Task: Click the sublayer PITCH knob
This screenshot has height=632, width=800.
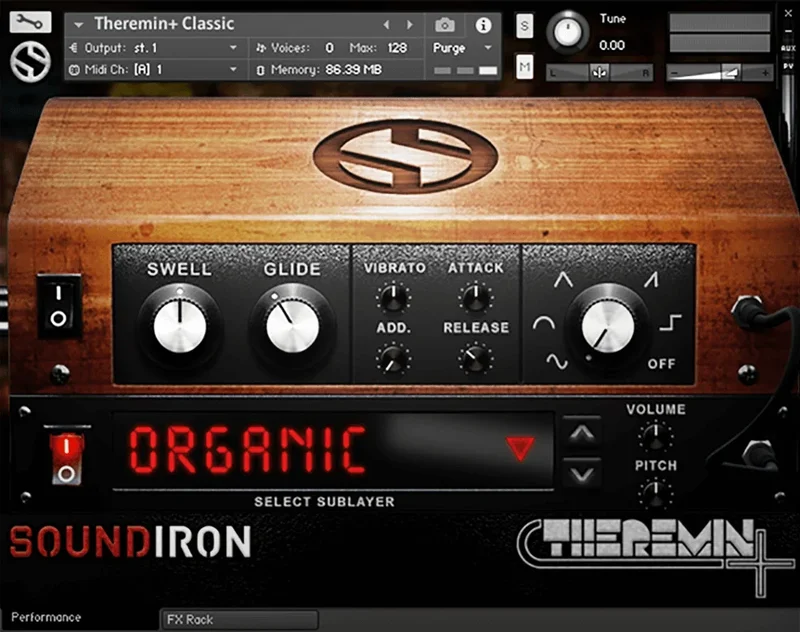Action: 656,493
